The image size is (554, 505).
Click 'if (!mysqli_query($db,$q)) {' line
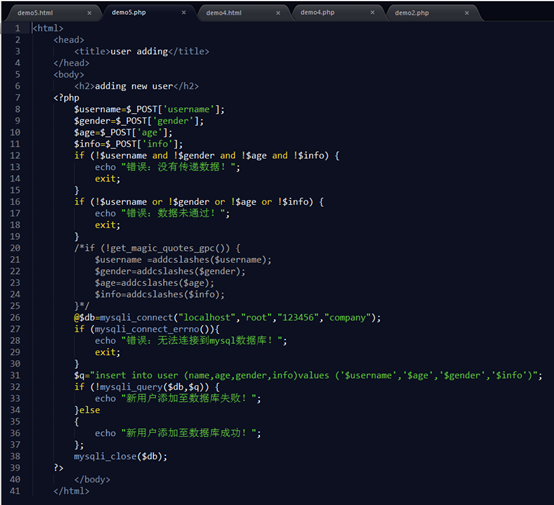click(x=147, y=387)
